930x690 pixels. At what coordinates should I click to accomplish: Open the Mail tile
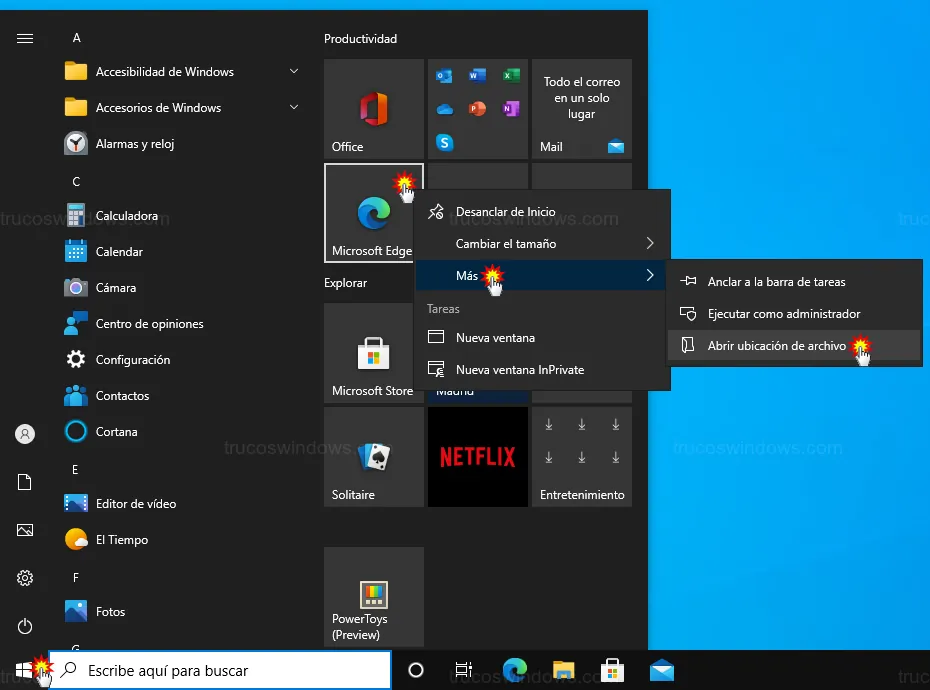[x=581, y=108]
